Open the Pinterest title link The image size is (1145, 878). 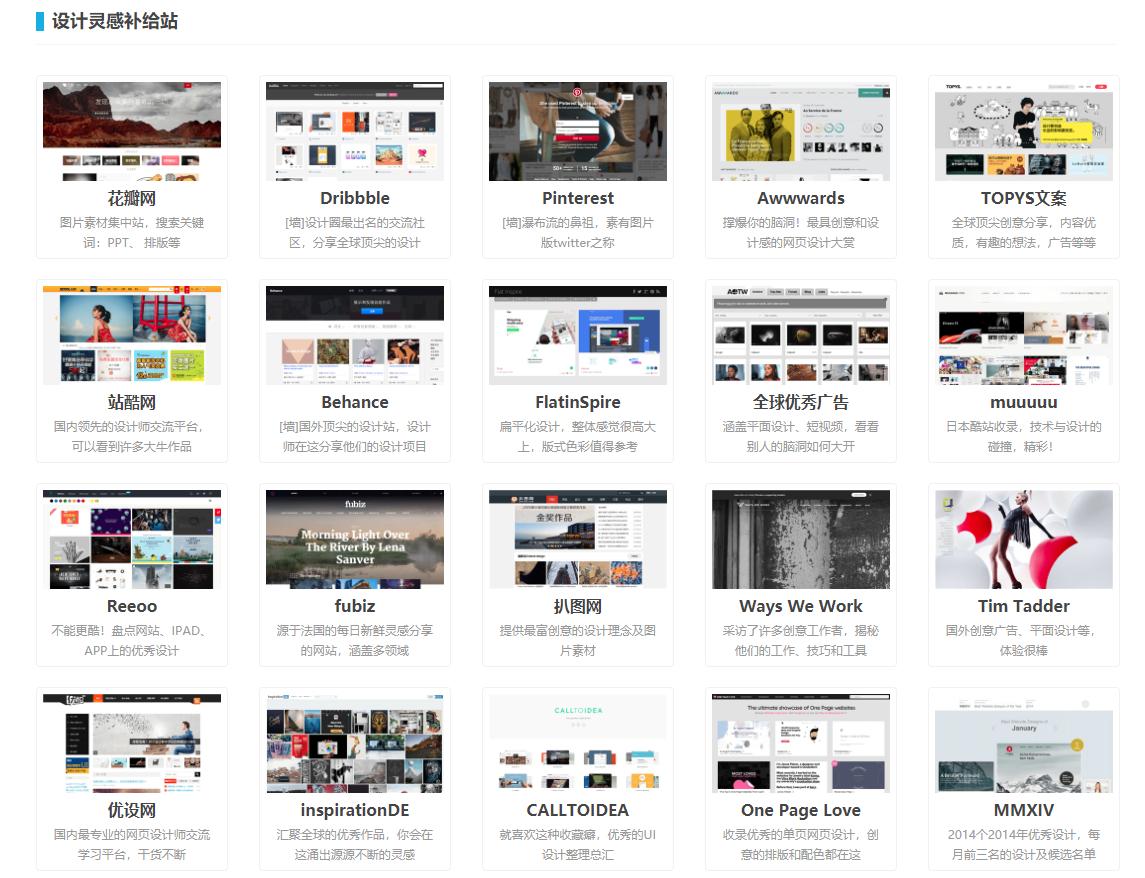(x=578, y=198)
